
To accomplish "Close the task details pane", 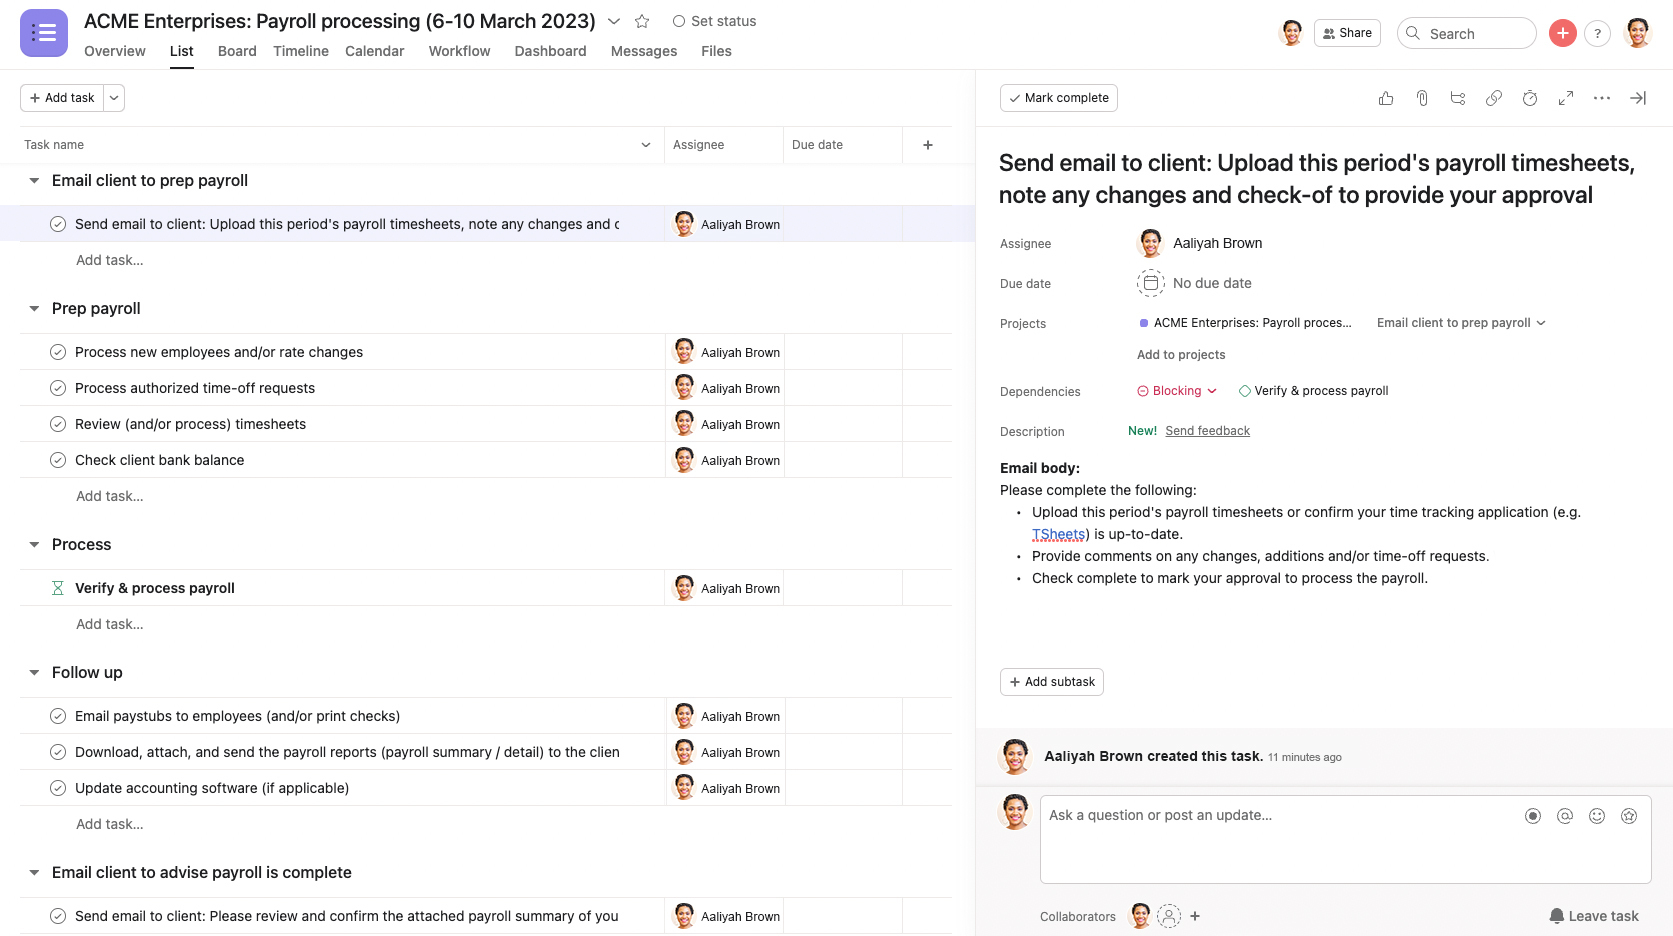I will [x=1638, y=98].
